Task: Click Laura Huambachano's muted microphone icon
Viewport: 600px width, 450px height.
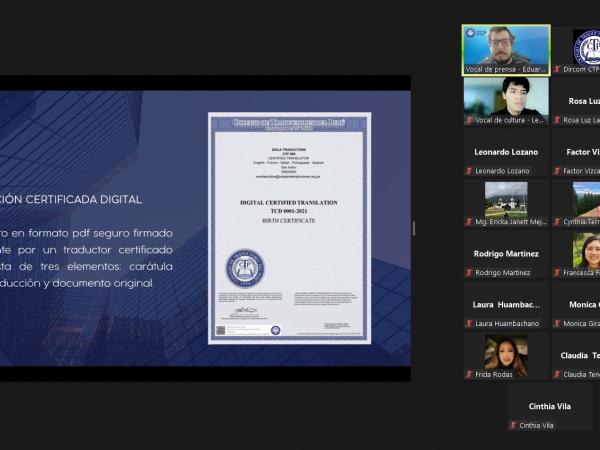Action: [x=469, y=323]
